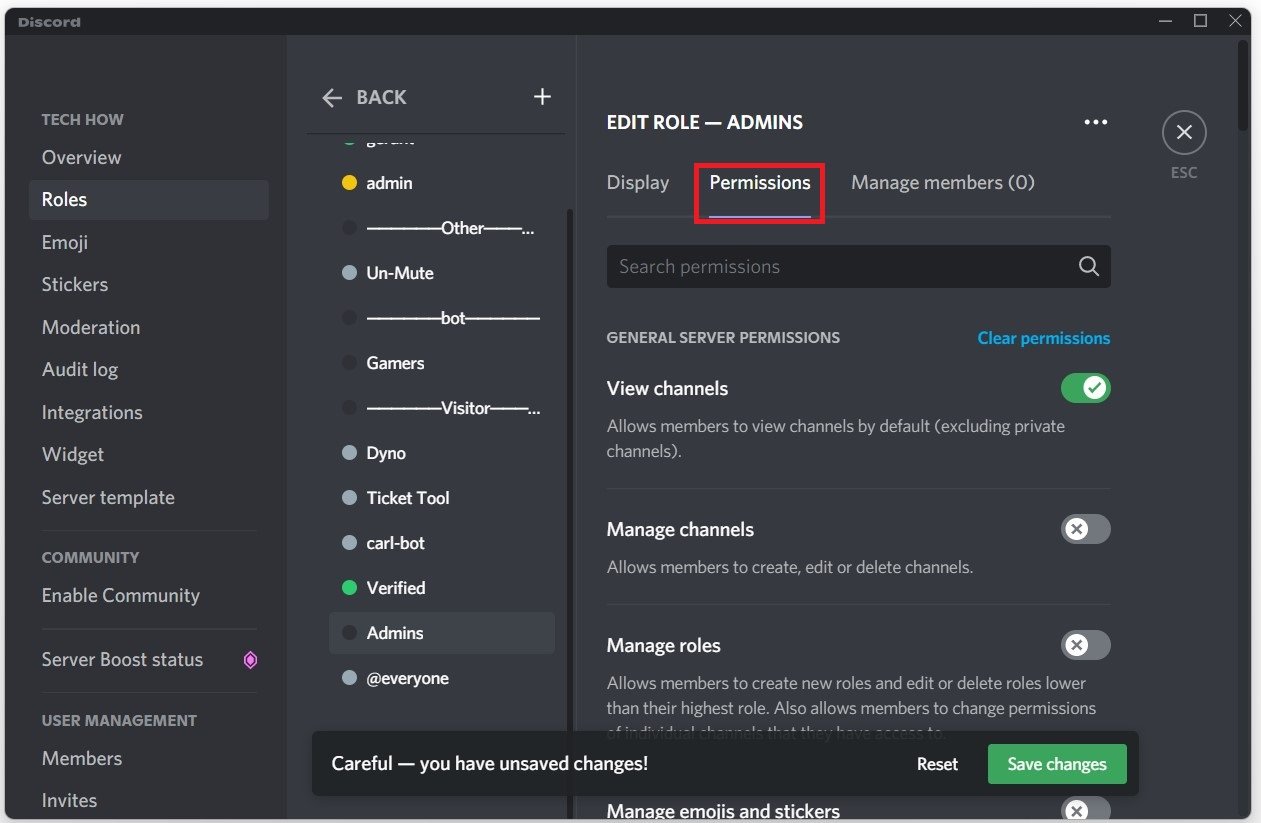Save the unsaved role changes
This screenshot has height=823, width=1261.
pyautogui.click(x=1056, y=763)
